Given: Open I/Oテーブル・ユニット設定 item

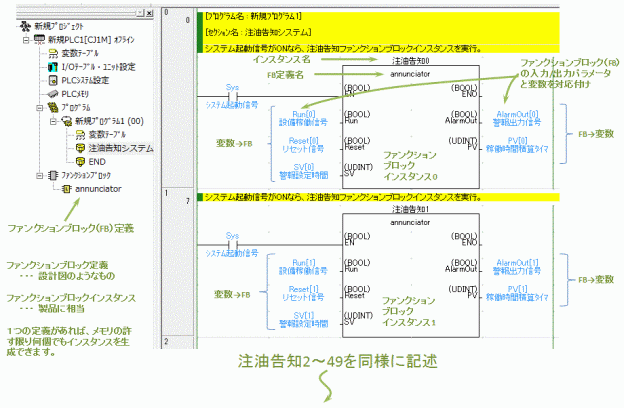Looking at the screenshot, I should 98,67.
